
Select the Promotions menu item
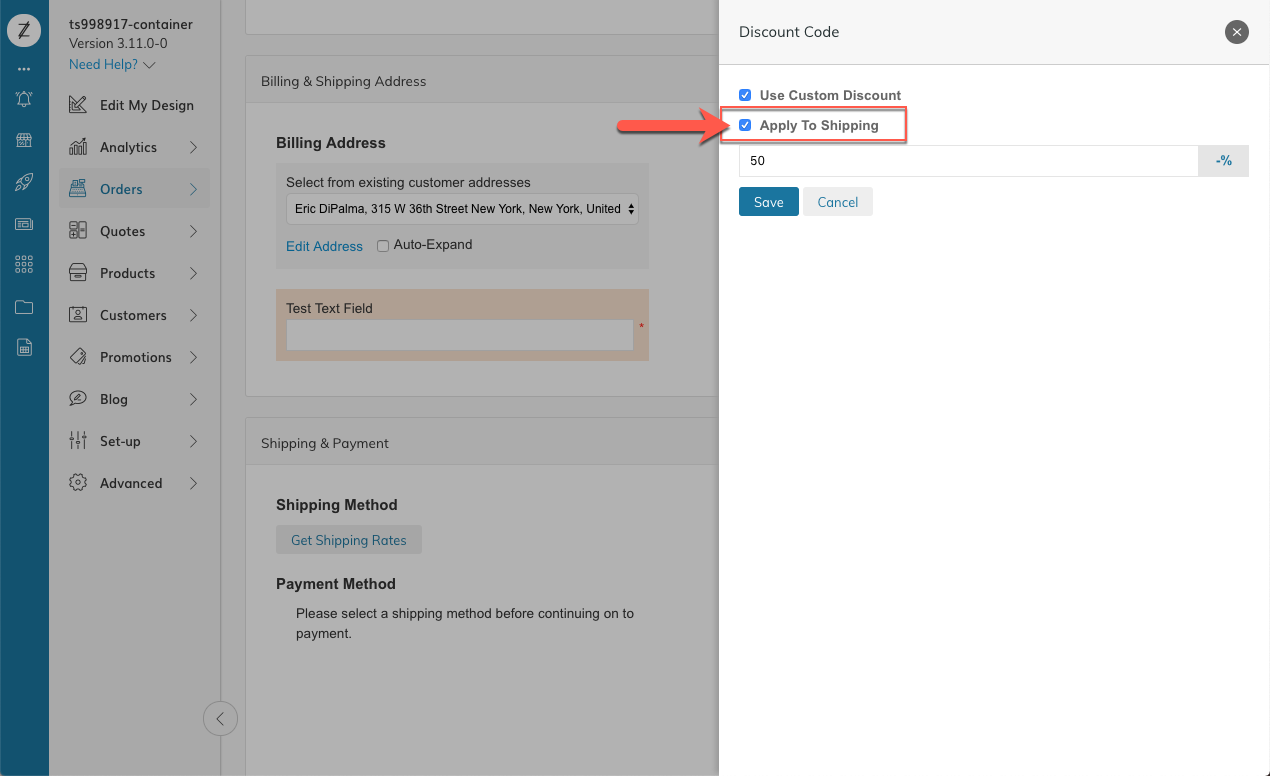135,357
